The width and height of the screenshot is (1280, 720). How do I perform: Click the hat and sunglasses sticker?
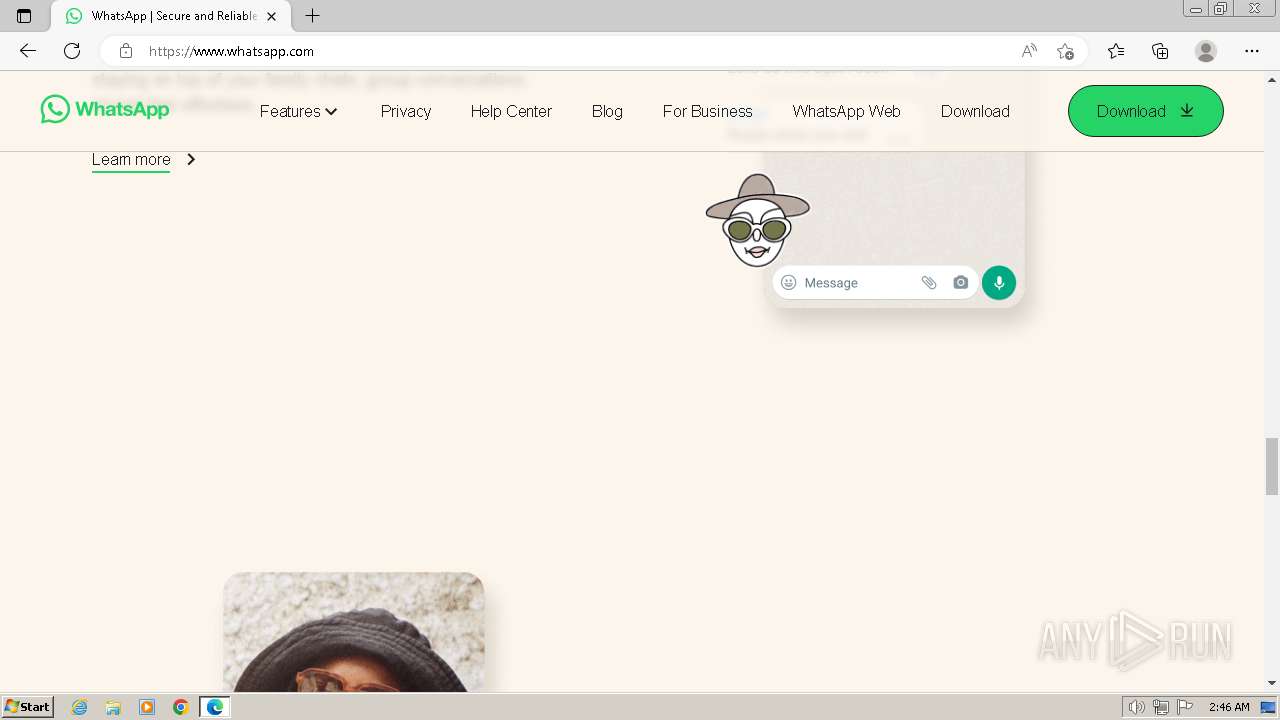(758, 220)
